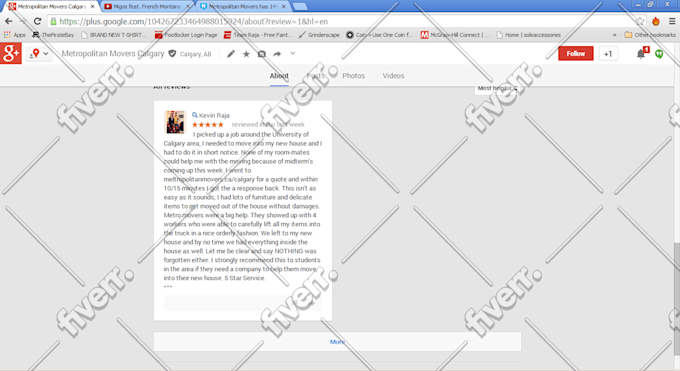Click the camera upload photo icon

[262, 54]
